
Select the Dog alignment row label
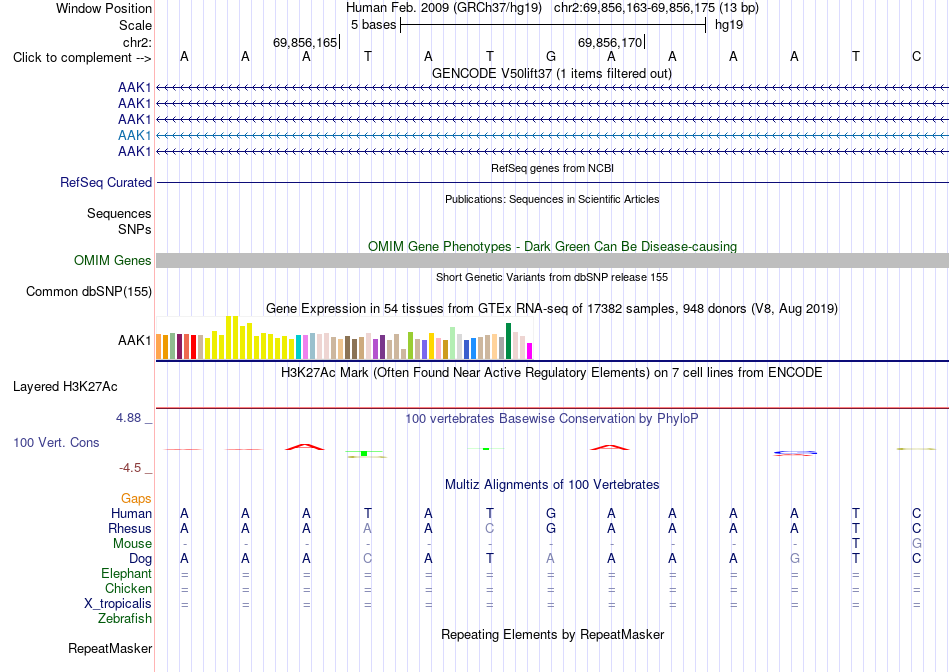pos(140,559)
